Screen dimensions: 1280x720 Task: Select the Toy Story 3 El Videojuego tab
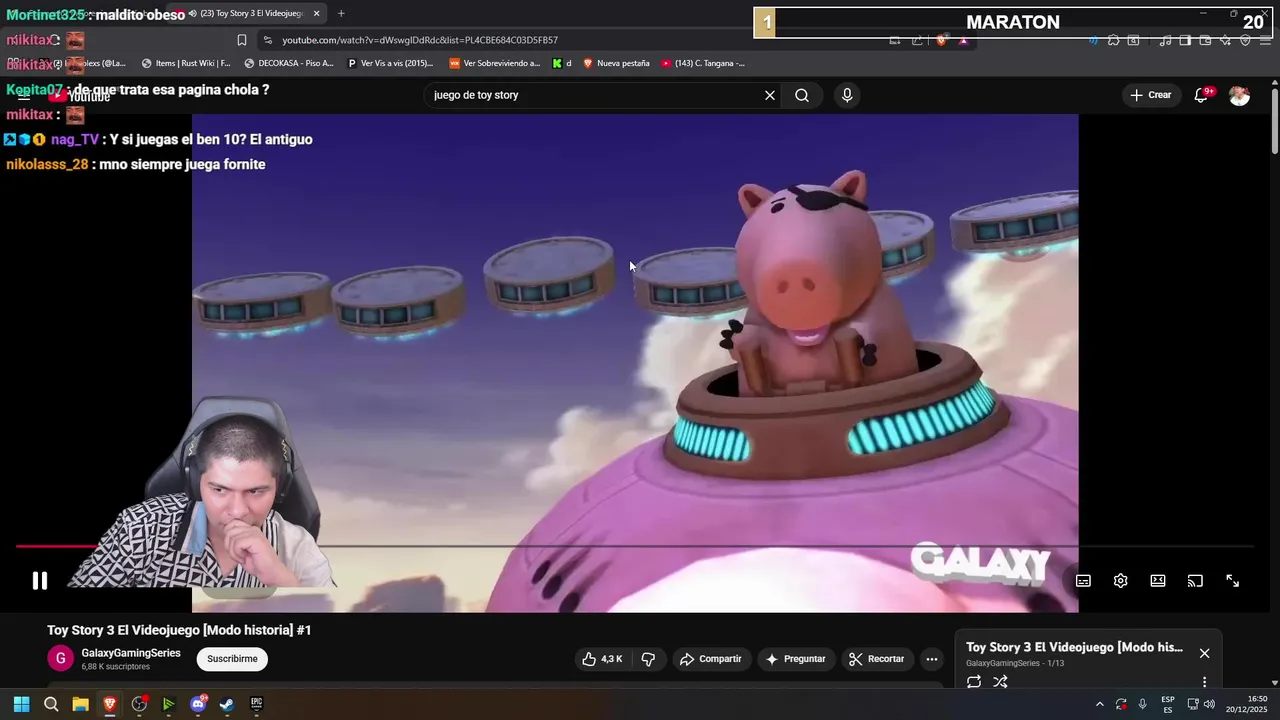[x=248, y=13]
